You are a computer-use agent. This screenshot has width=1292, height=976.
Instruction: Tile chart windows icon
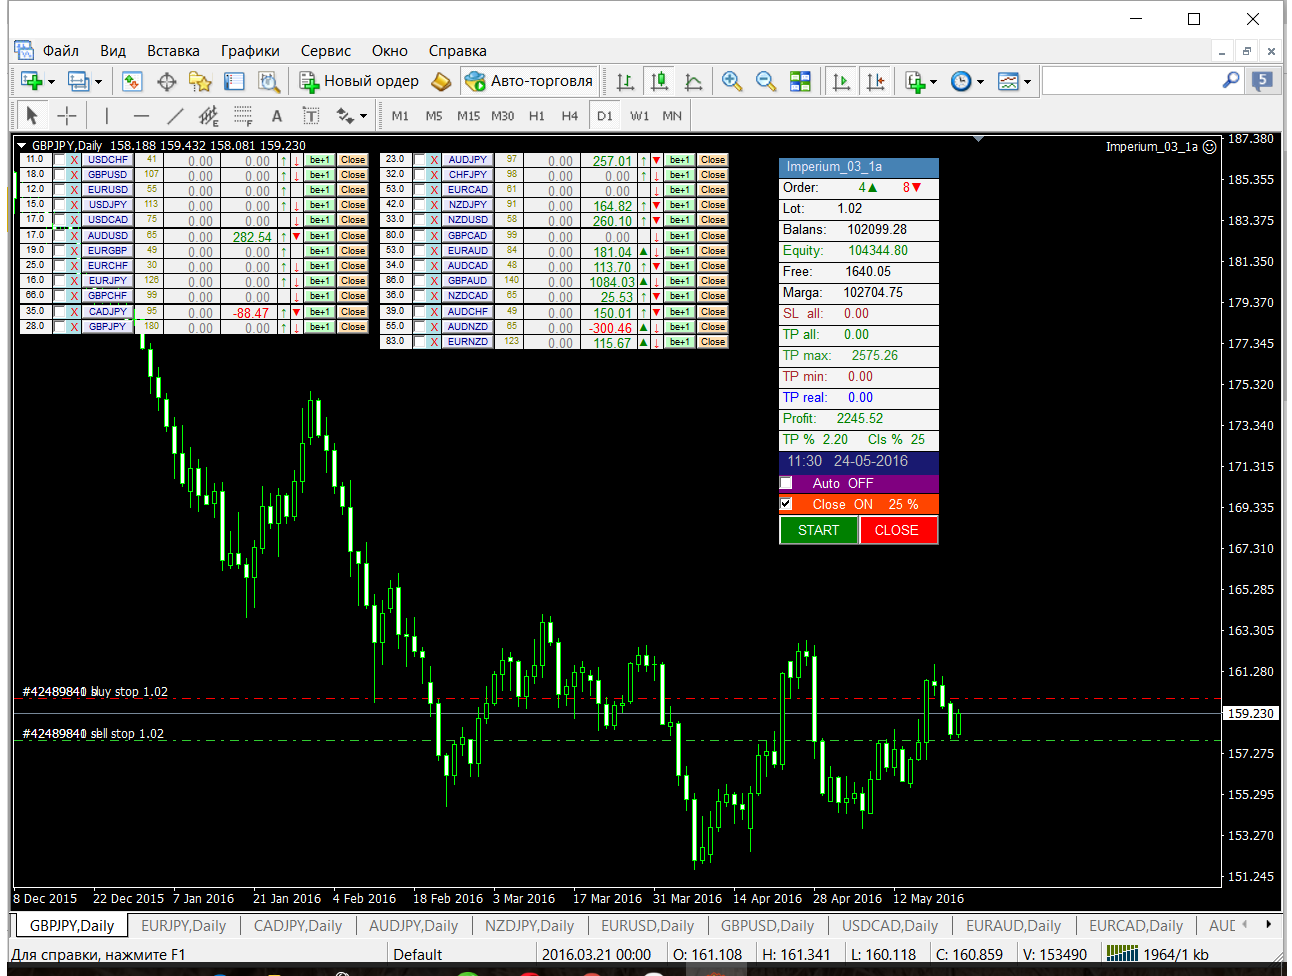pos(800,82)
